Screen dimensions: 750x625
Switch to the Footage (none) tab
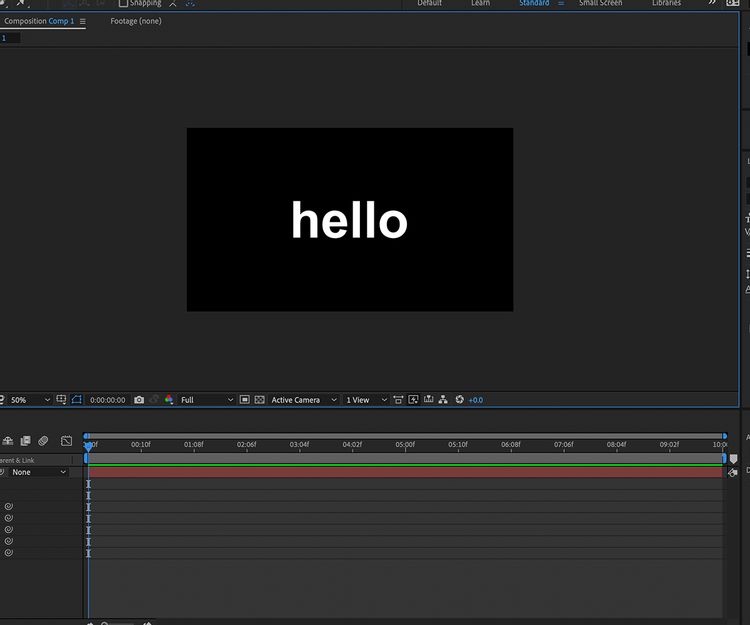click(136, 21)
